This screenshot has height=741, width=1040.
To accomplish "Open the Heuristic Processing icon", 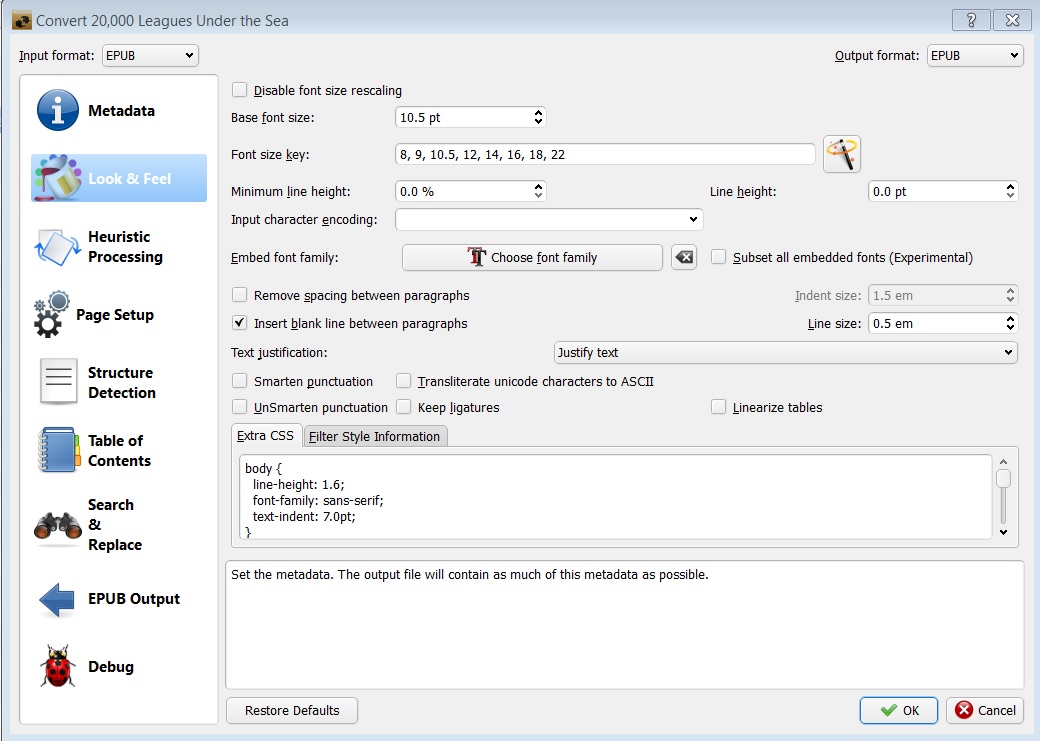I will [x=58, y=247].
